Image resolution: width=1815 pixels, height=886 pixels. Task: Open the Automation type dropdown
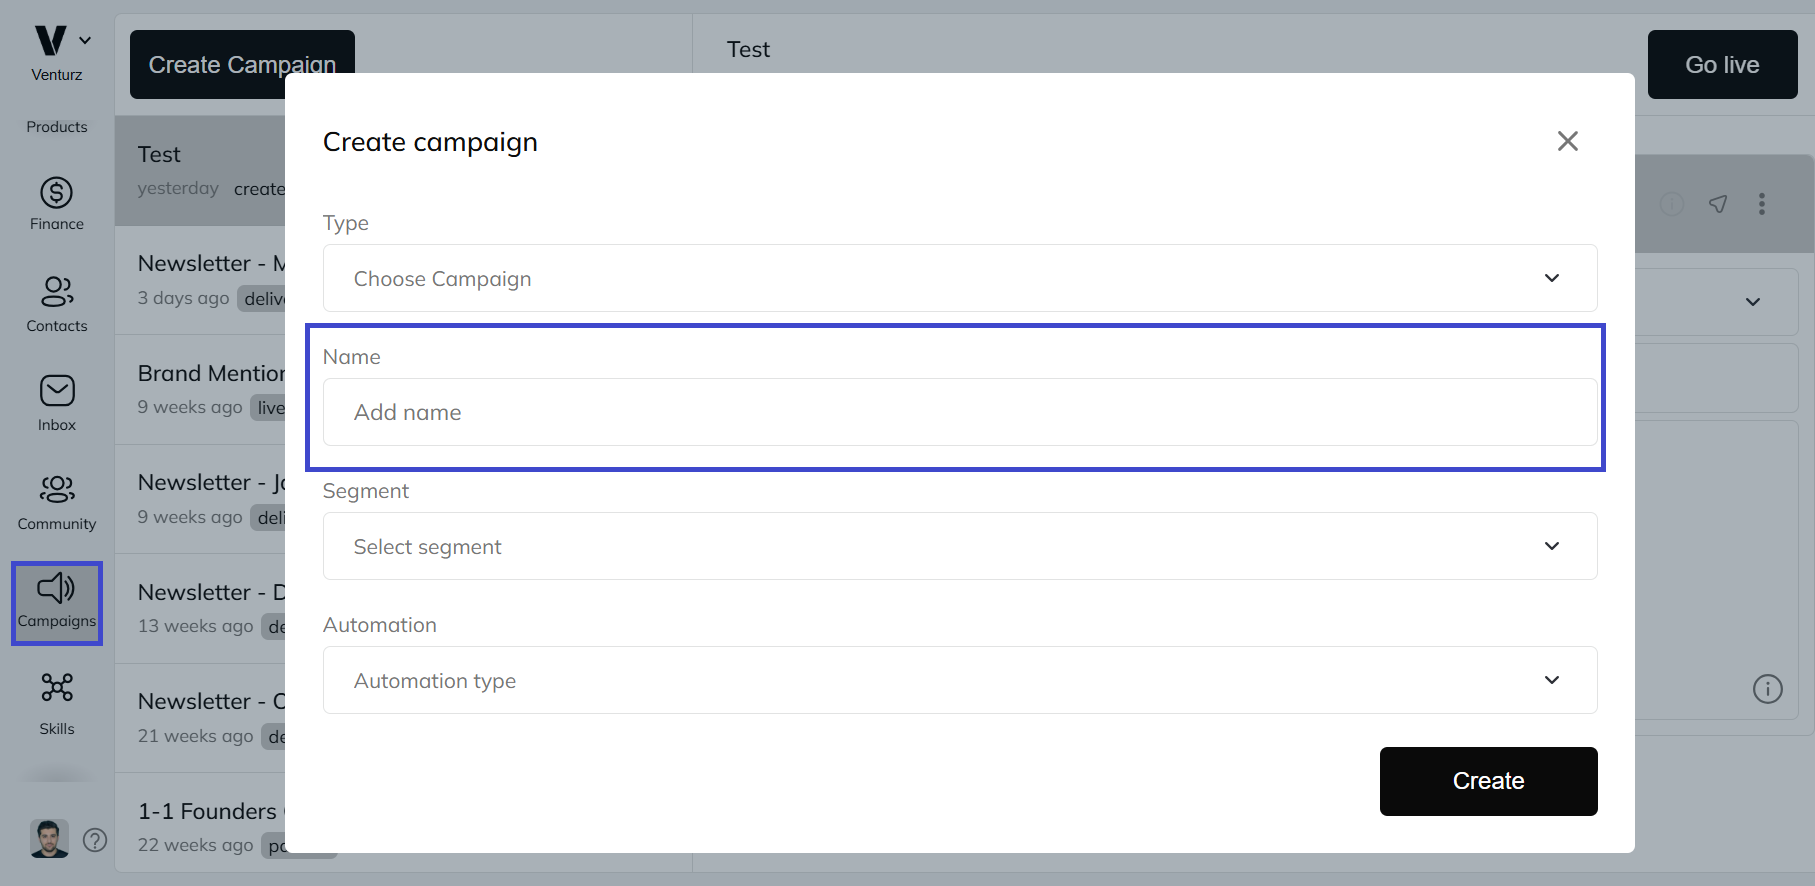pyautogui.click(x=960, y=680)
